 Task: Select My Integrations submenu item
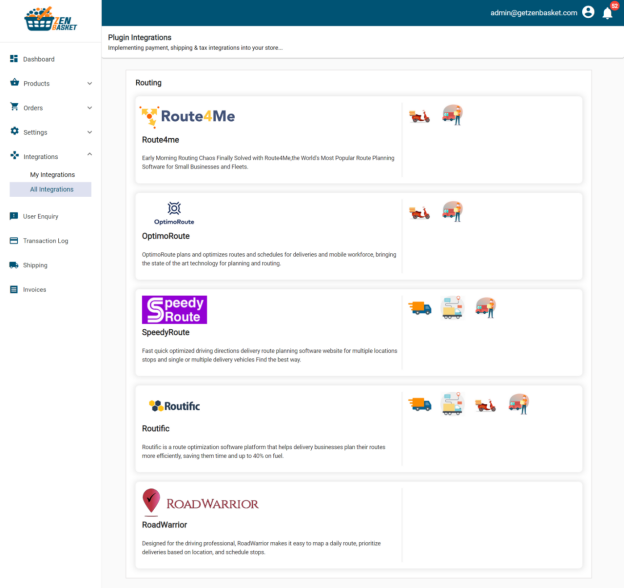click(53, 175)
